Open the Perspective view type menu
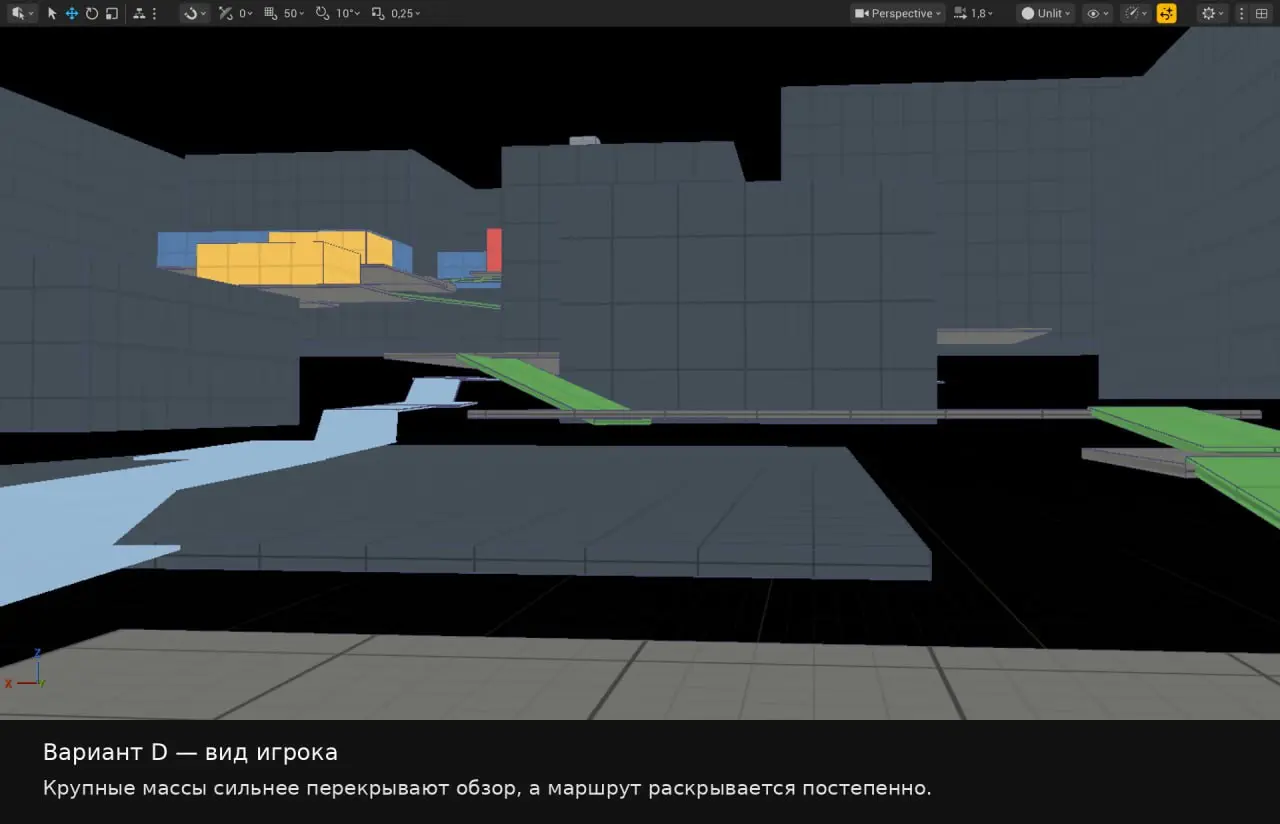This screenshot has height=824, width=1280. [898, 13]
